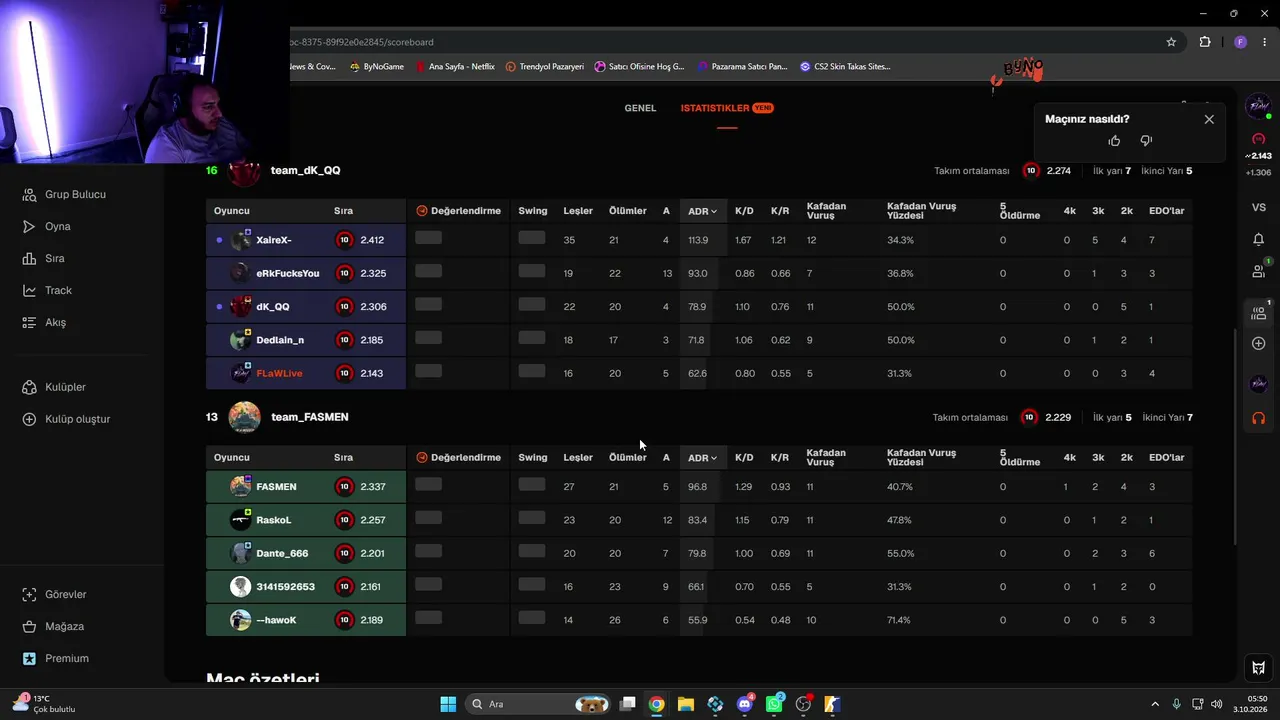The width and height of the screenshot is (1280, 720).
Task: Click the orange headset support icon
Action: 1259,417
